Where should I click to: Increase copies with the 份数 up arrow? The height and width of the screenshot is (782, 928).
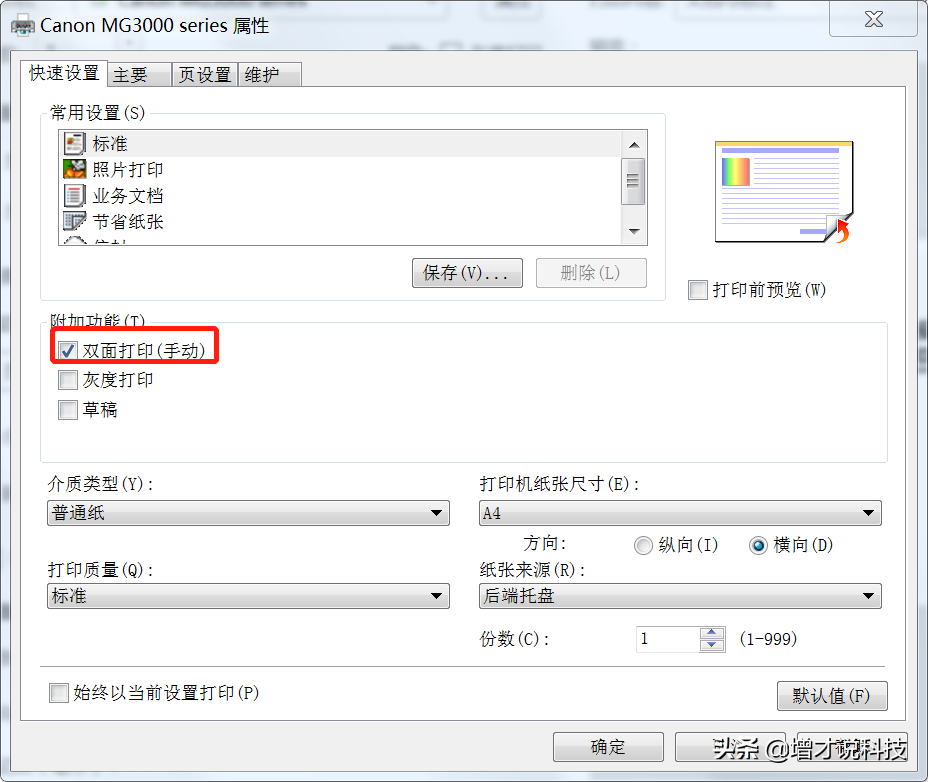coord(712,633)
